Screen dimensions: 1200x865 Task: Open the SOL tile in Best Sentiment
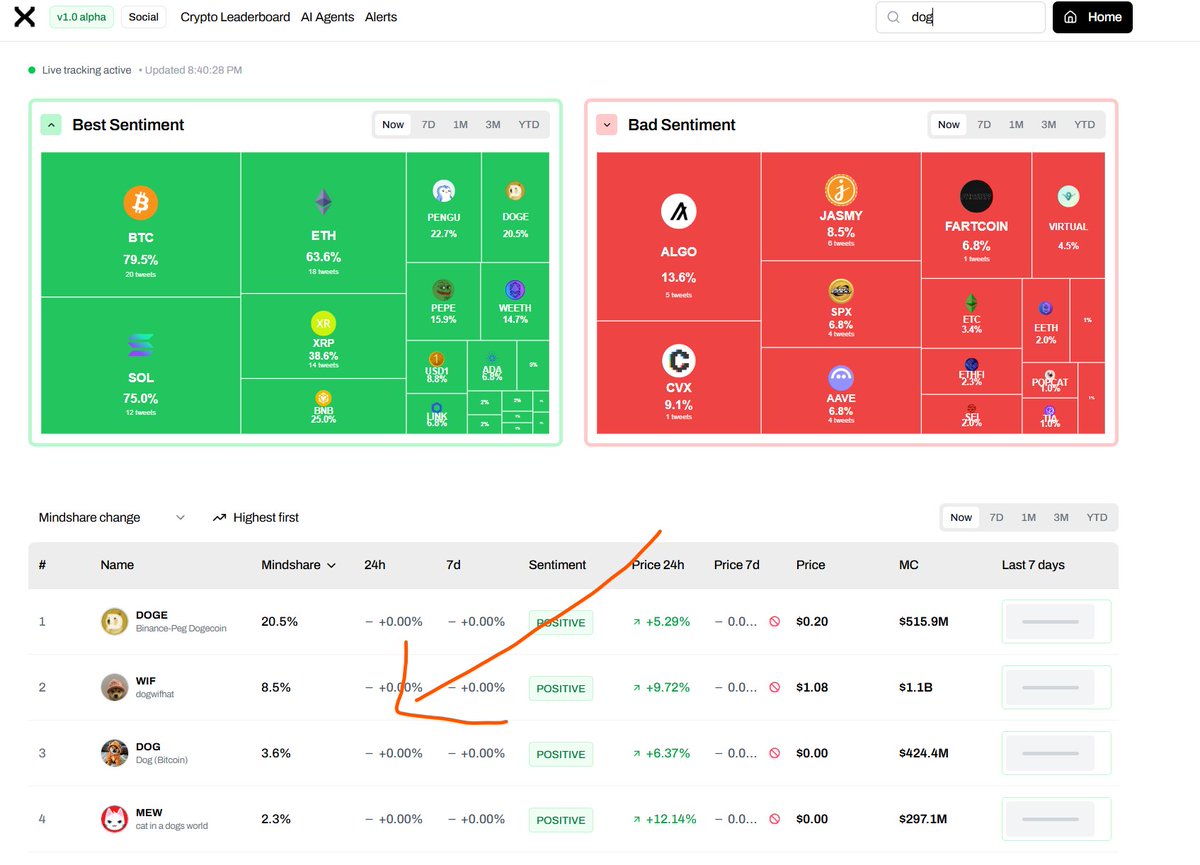tap(140, 365)
